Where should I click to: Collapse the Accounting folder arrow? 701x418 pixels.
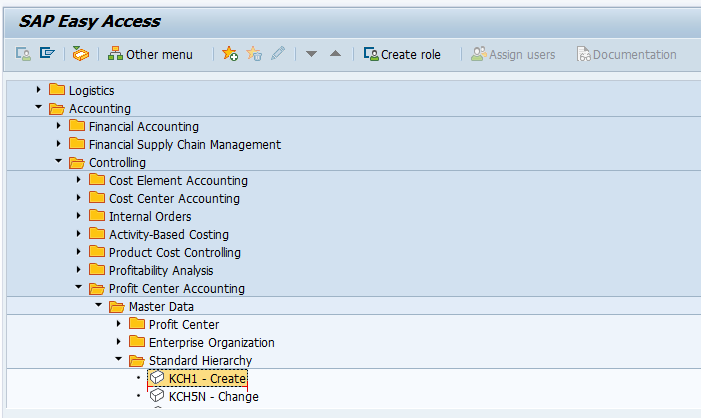click(38, 107)
